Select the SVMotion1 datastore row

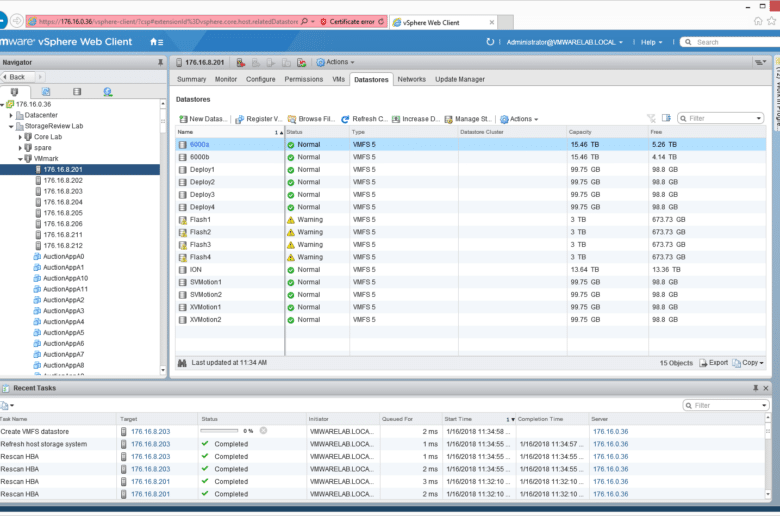point(471,282)
